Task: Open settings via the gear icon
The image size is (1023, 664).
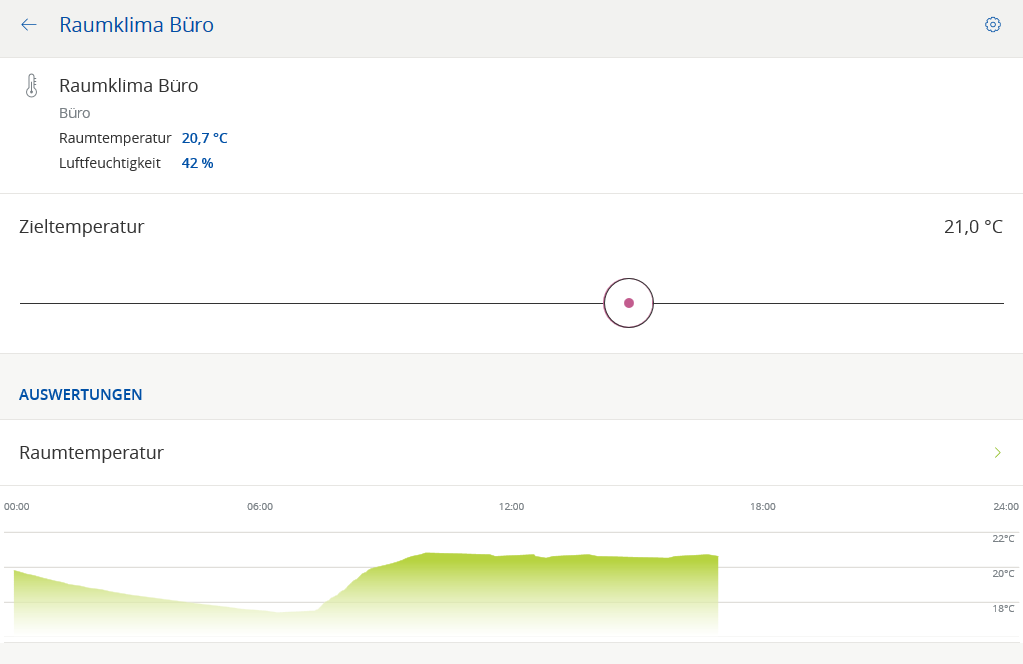Action: 992,25
